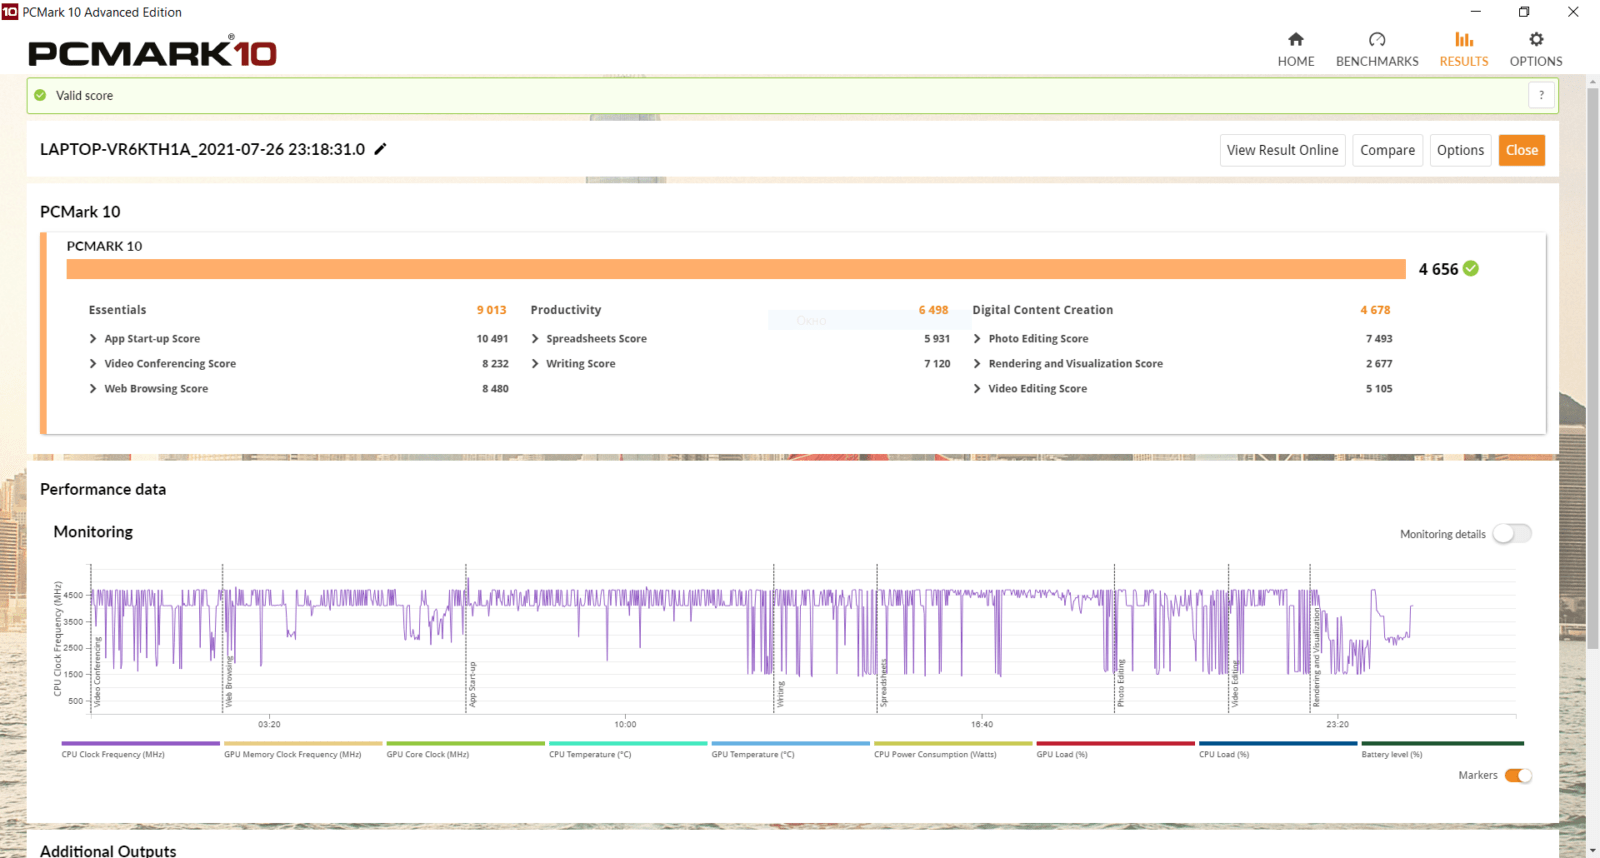
Task: Click the Performance data heading
Action: (x=103, y=489)
